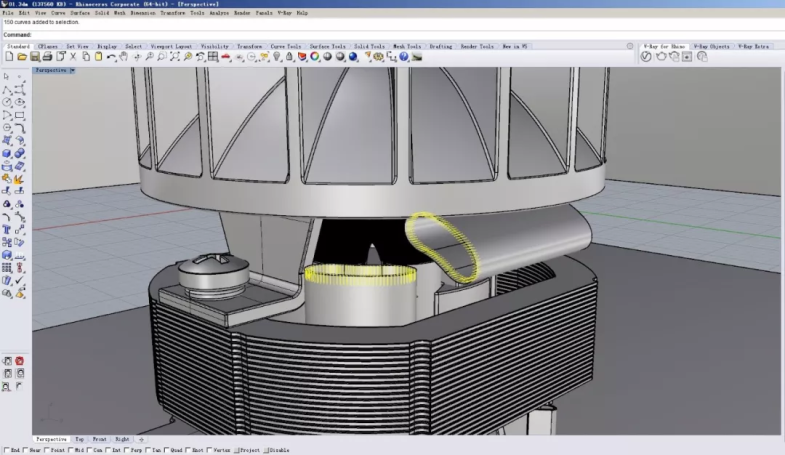Click the Print icon in Standard toolbar

click(46, 57)
